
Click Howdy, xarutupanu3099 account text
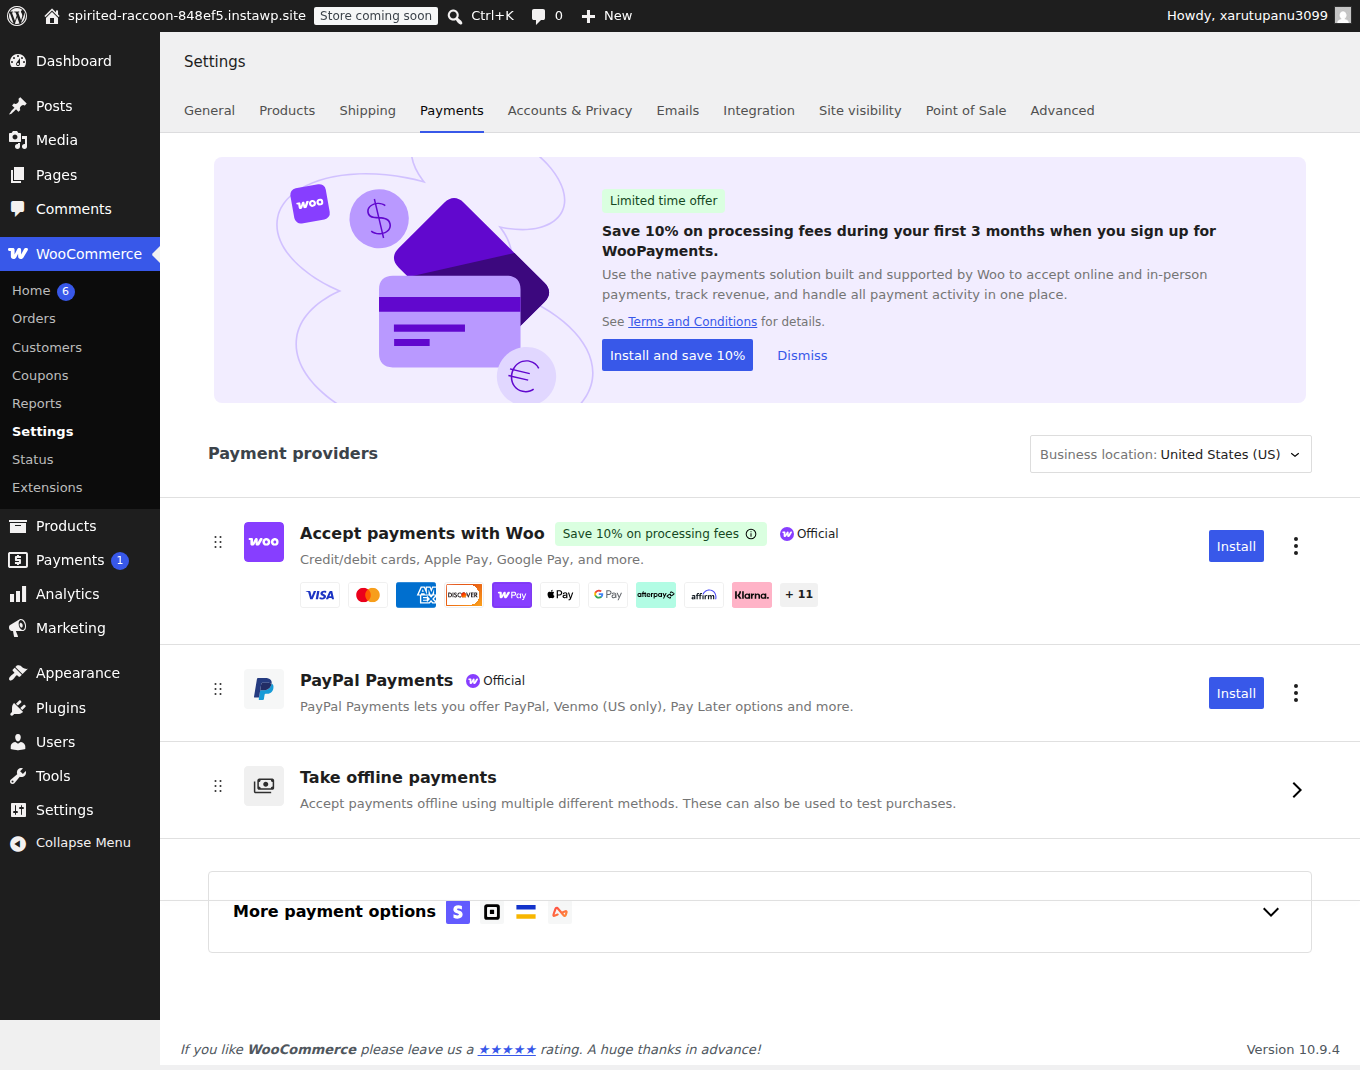click(x=1247, y=16)
